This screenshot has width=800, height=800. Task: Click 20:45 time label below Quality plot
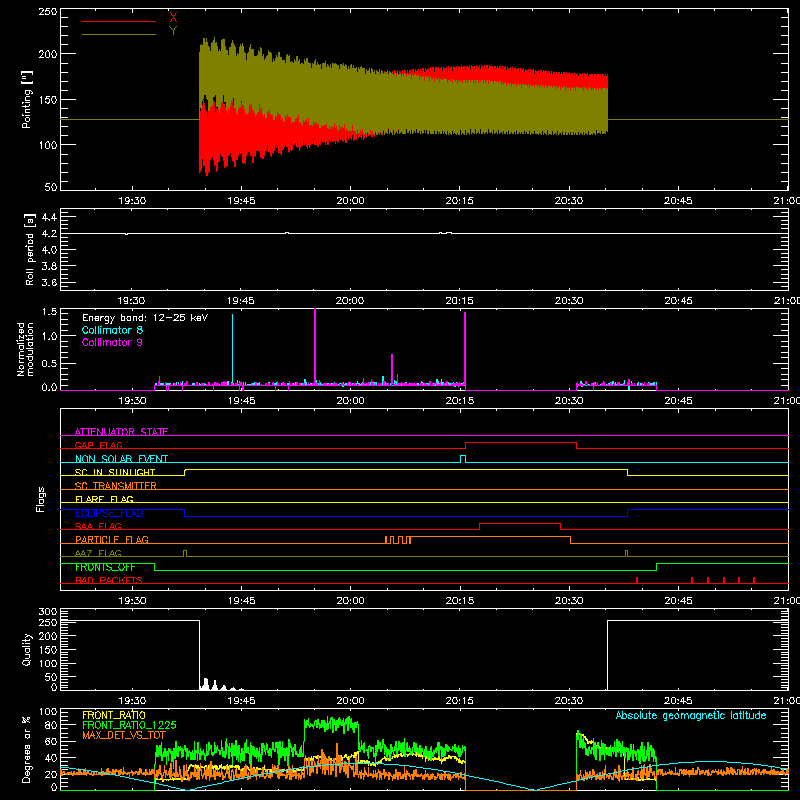pyautogui.click(x=678, y=701)
